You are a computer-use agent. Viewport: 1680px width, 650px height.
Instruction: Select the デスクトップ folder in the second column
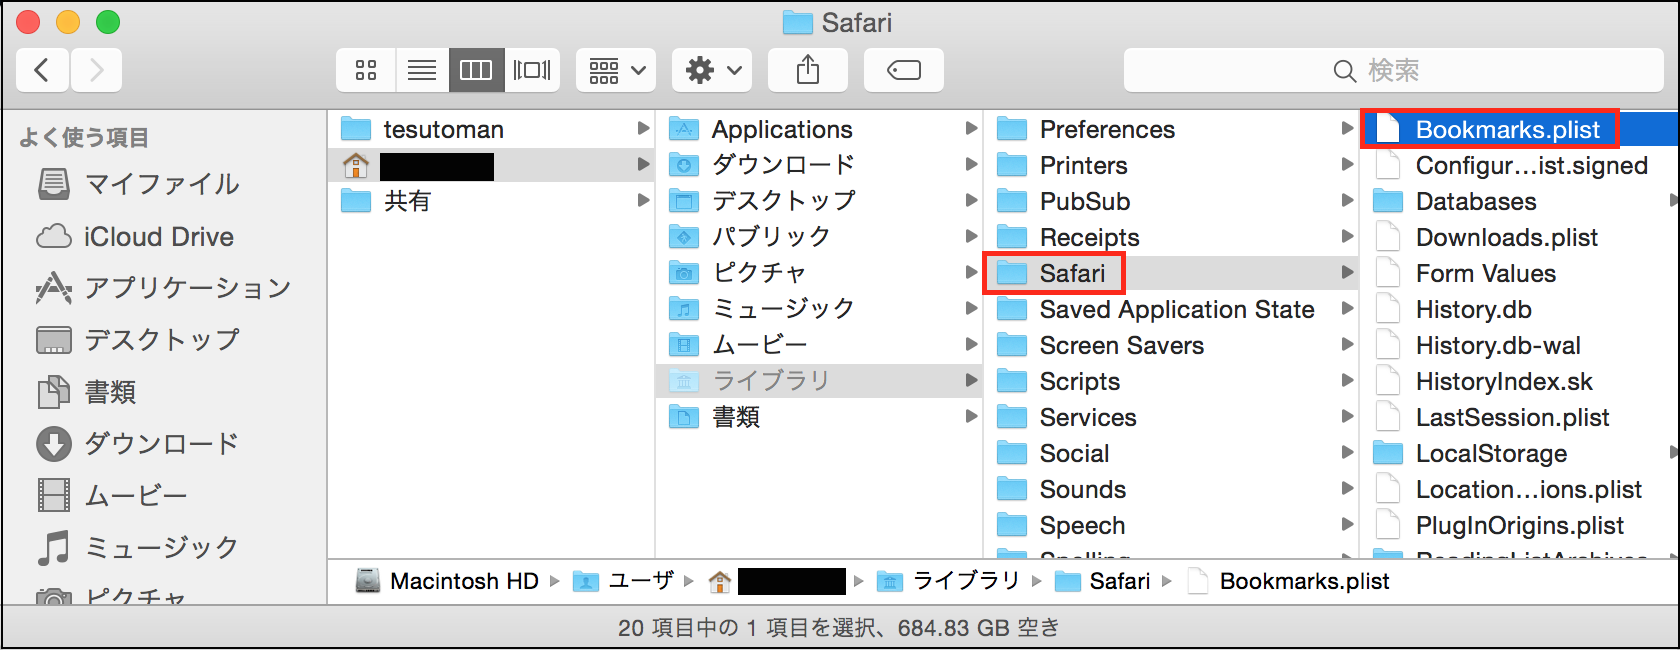tap(819, 201)
